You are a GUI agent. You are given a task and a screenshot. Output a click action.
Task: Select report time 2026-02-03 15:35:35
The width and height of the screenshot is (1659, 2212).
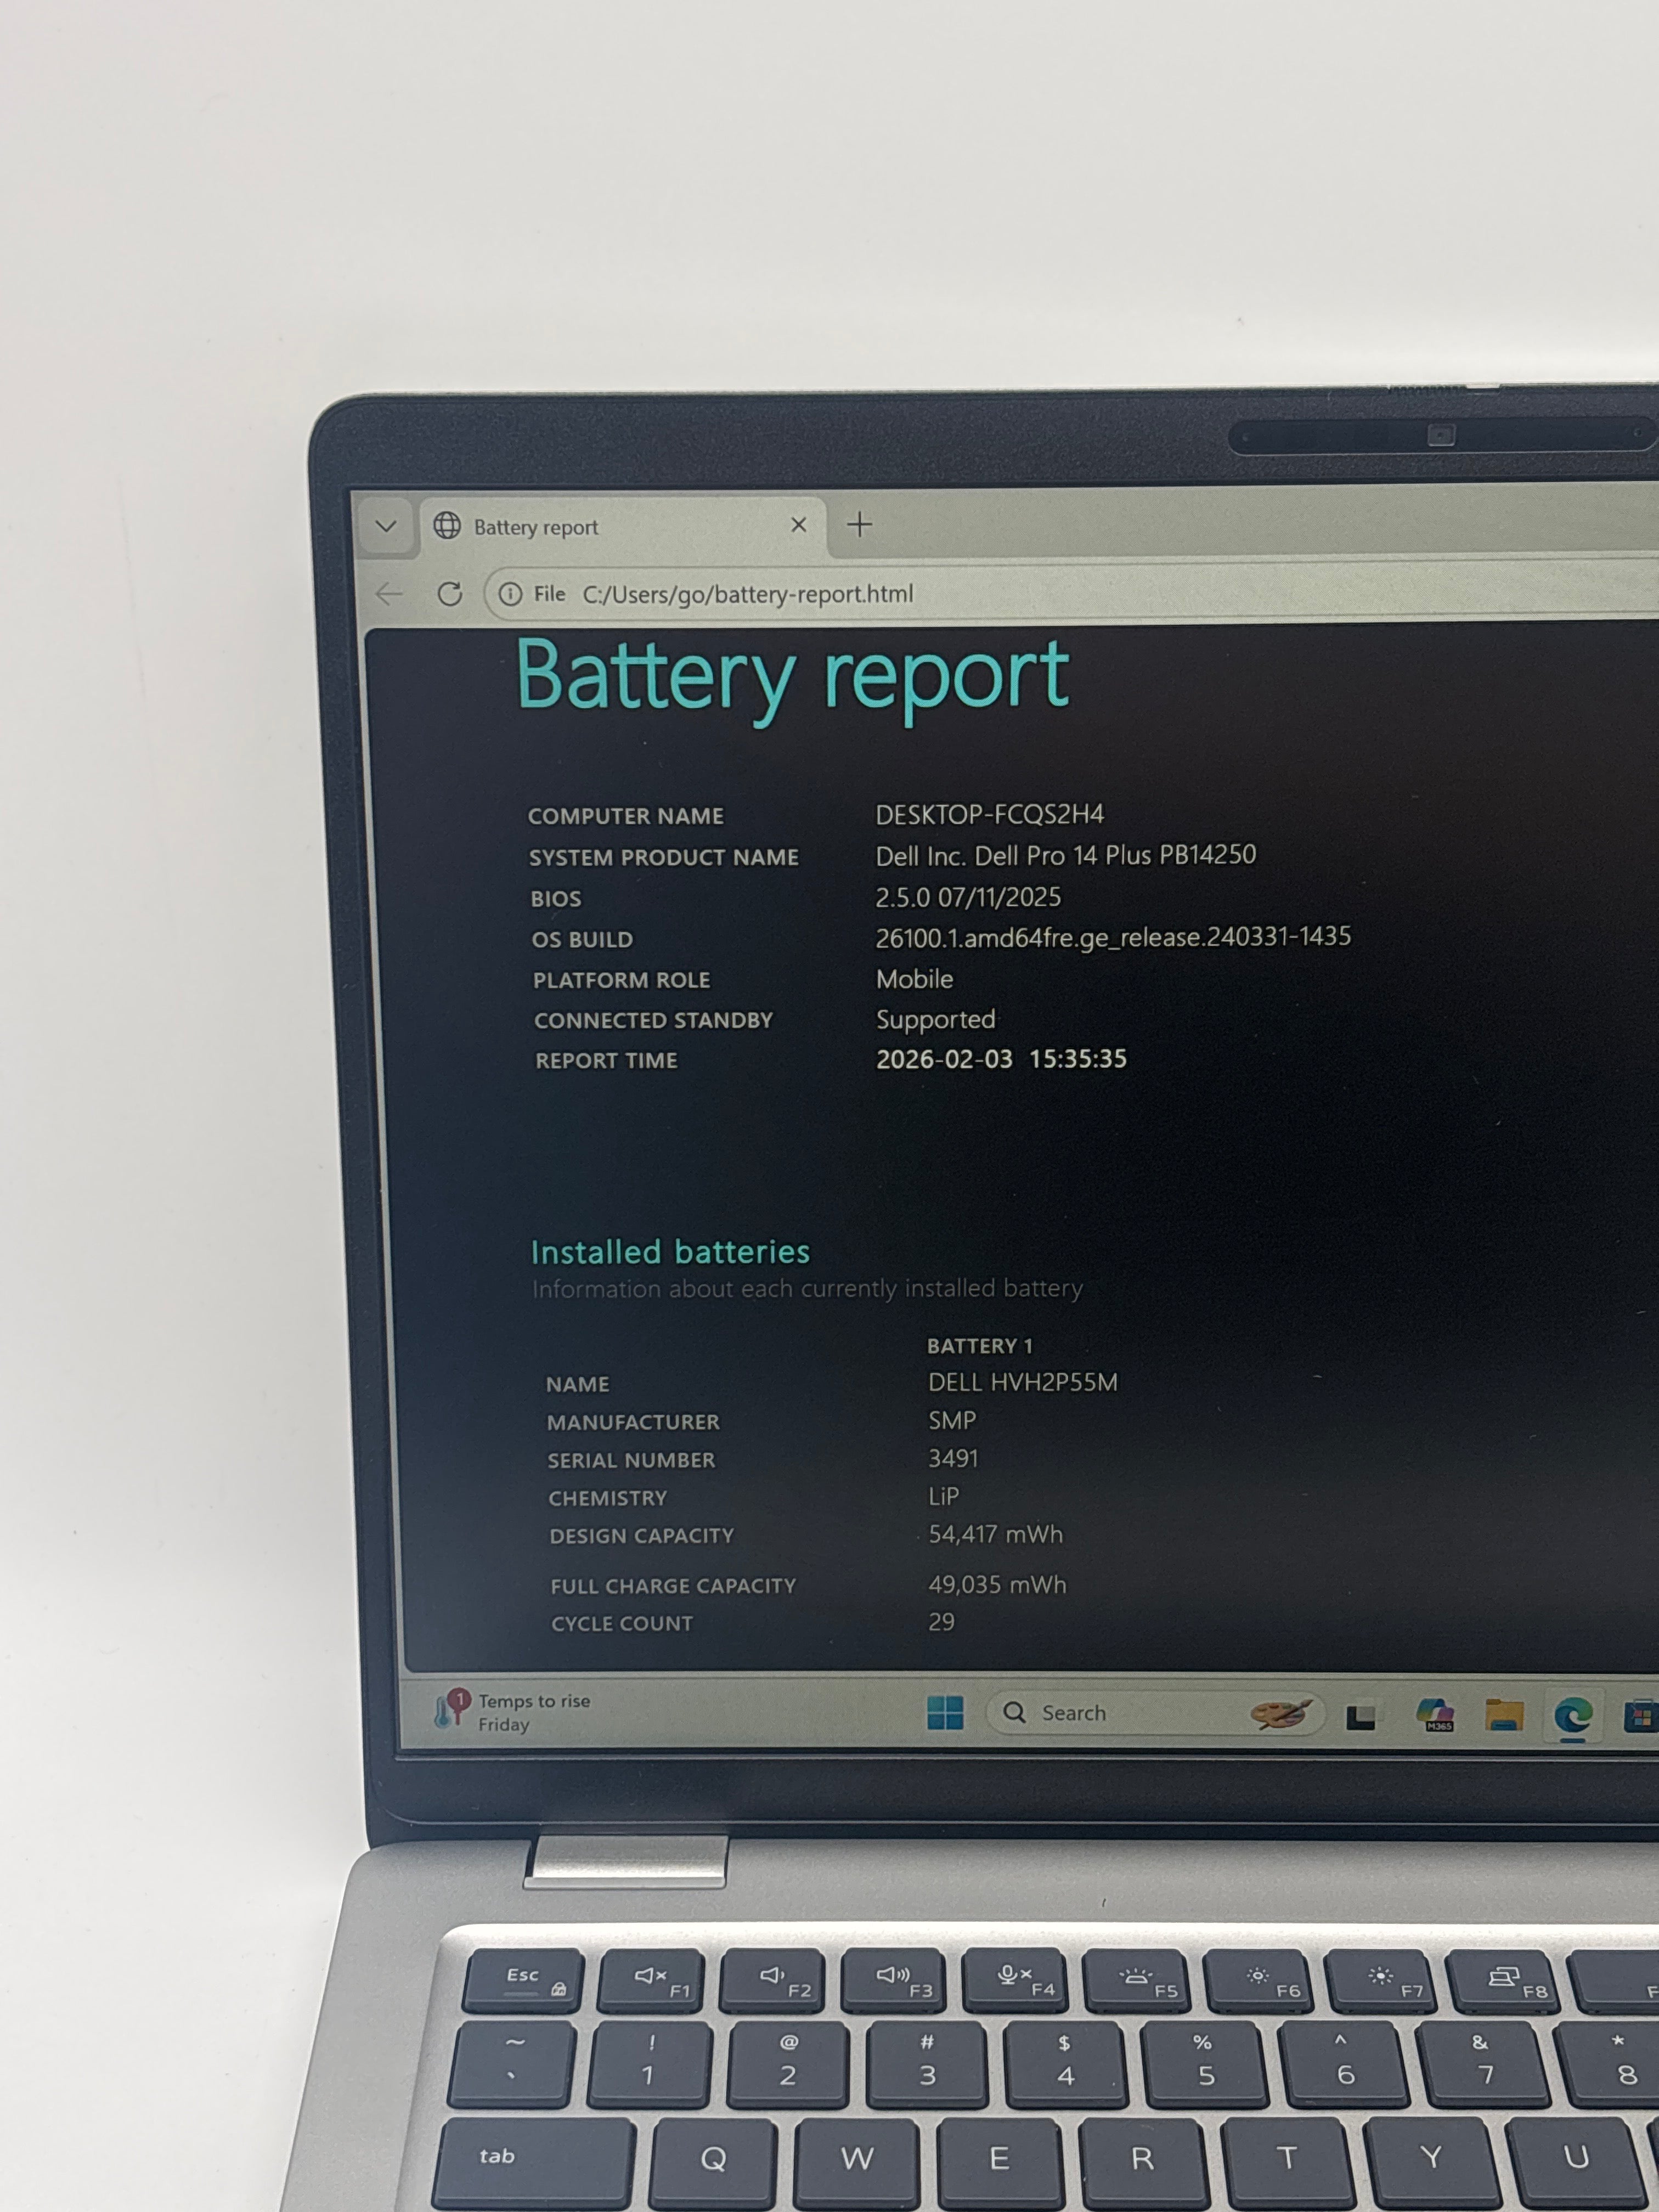(x=1001, y=1059)
